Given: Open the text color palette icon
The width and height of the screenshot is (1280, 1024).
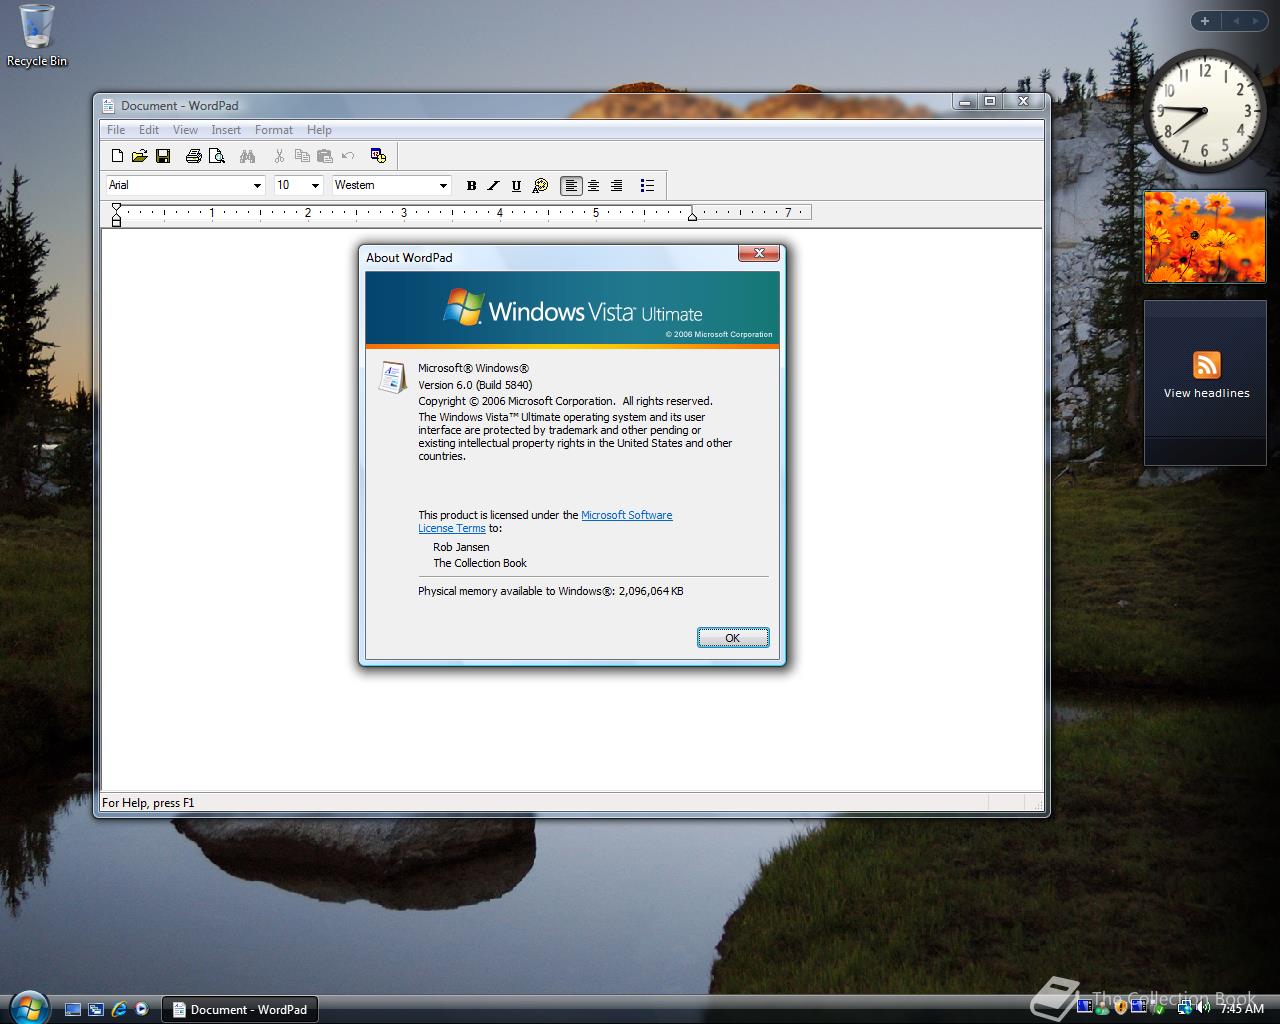Looking at the screenshot, I should click(540, 186).
